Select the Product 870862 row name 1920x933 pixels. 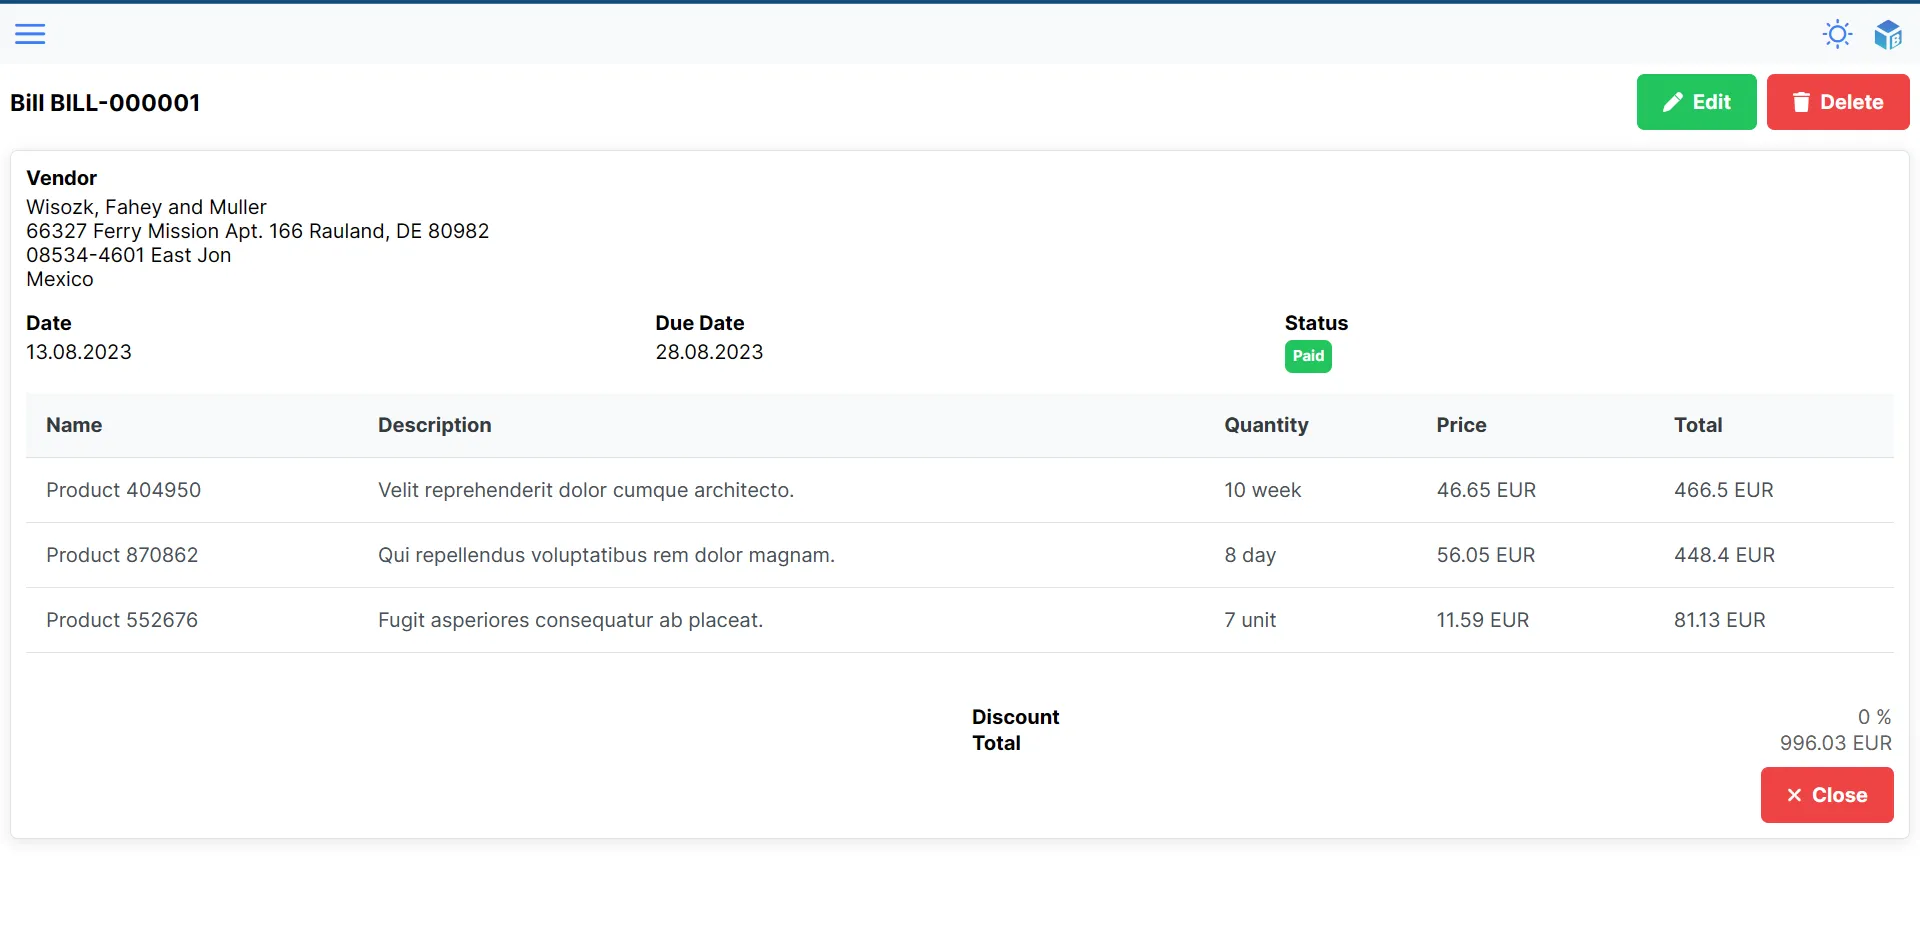tap(122, 555)
